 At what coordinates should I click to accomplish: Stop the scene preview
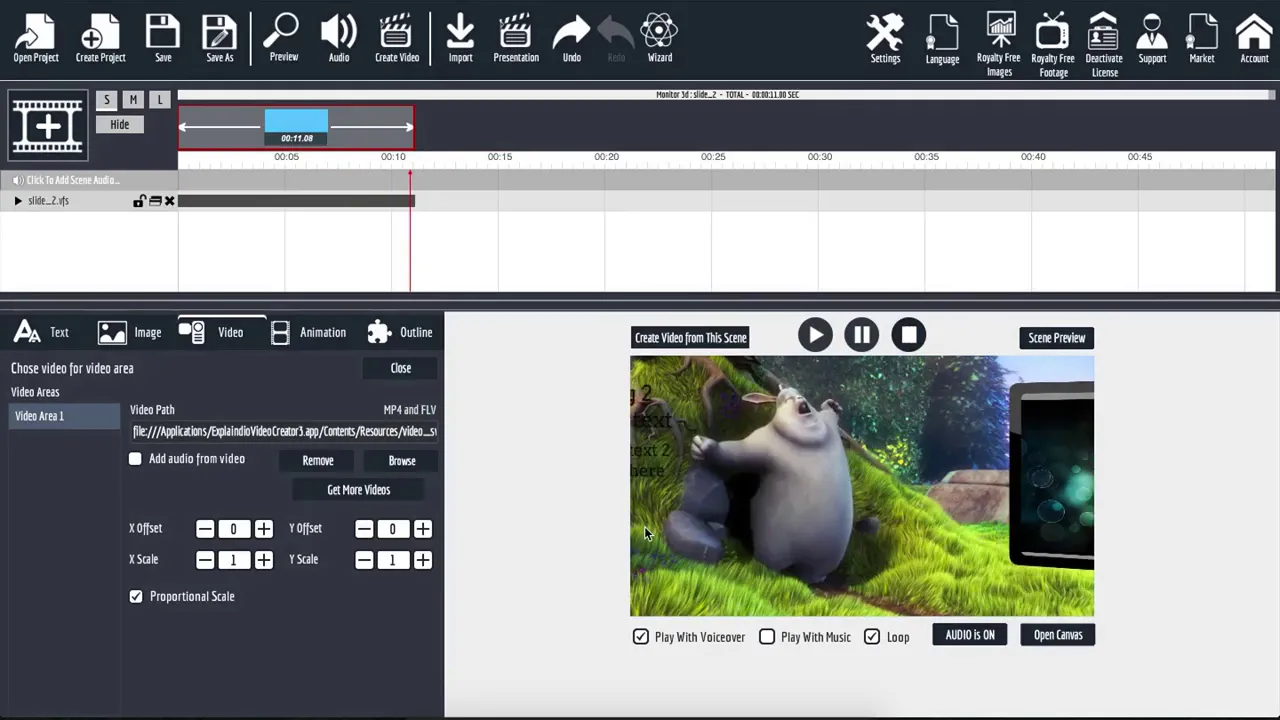point(909,335)
